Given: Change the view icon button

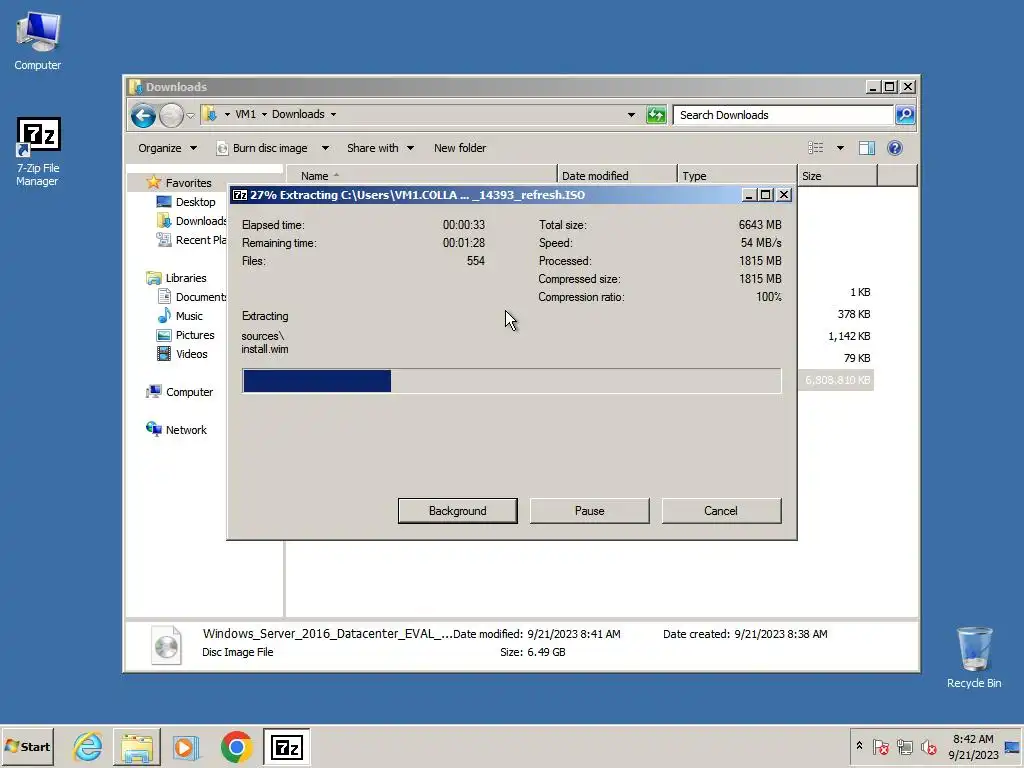Looking at the screenshot, I should point(816,148).
